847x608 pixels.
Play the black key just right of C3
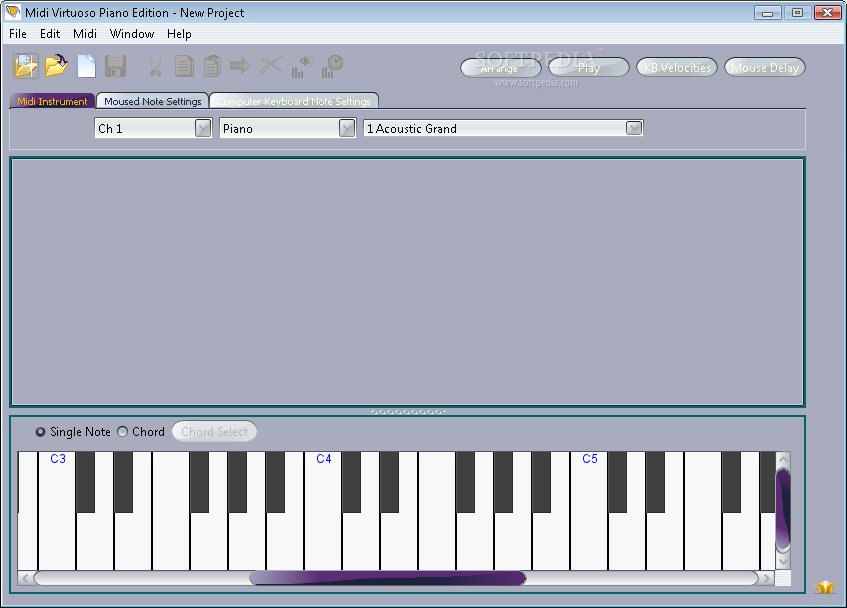[x=85, y=482]
